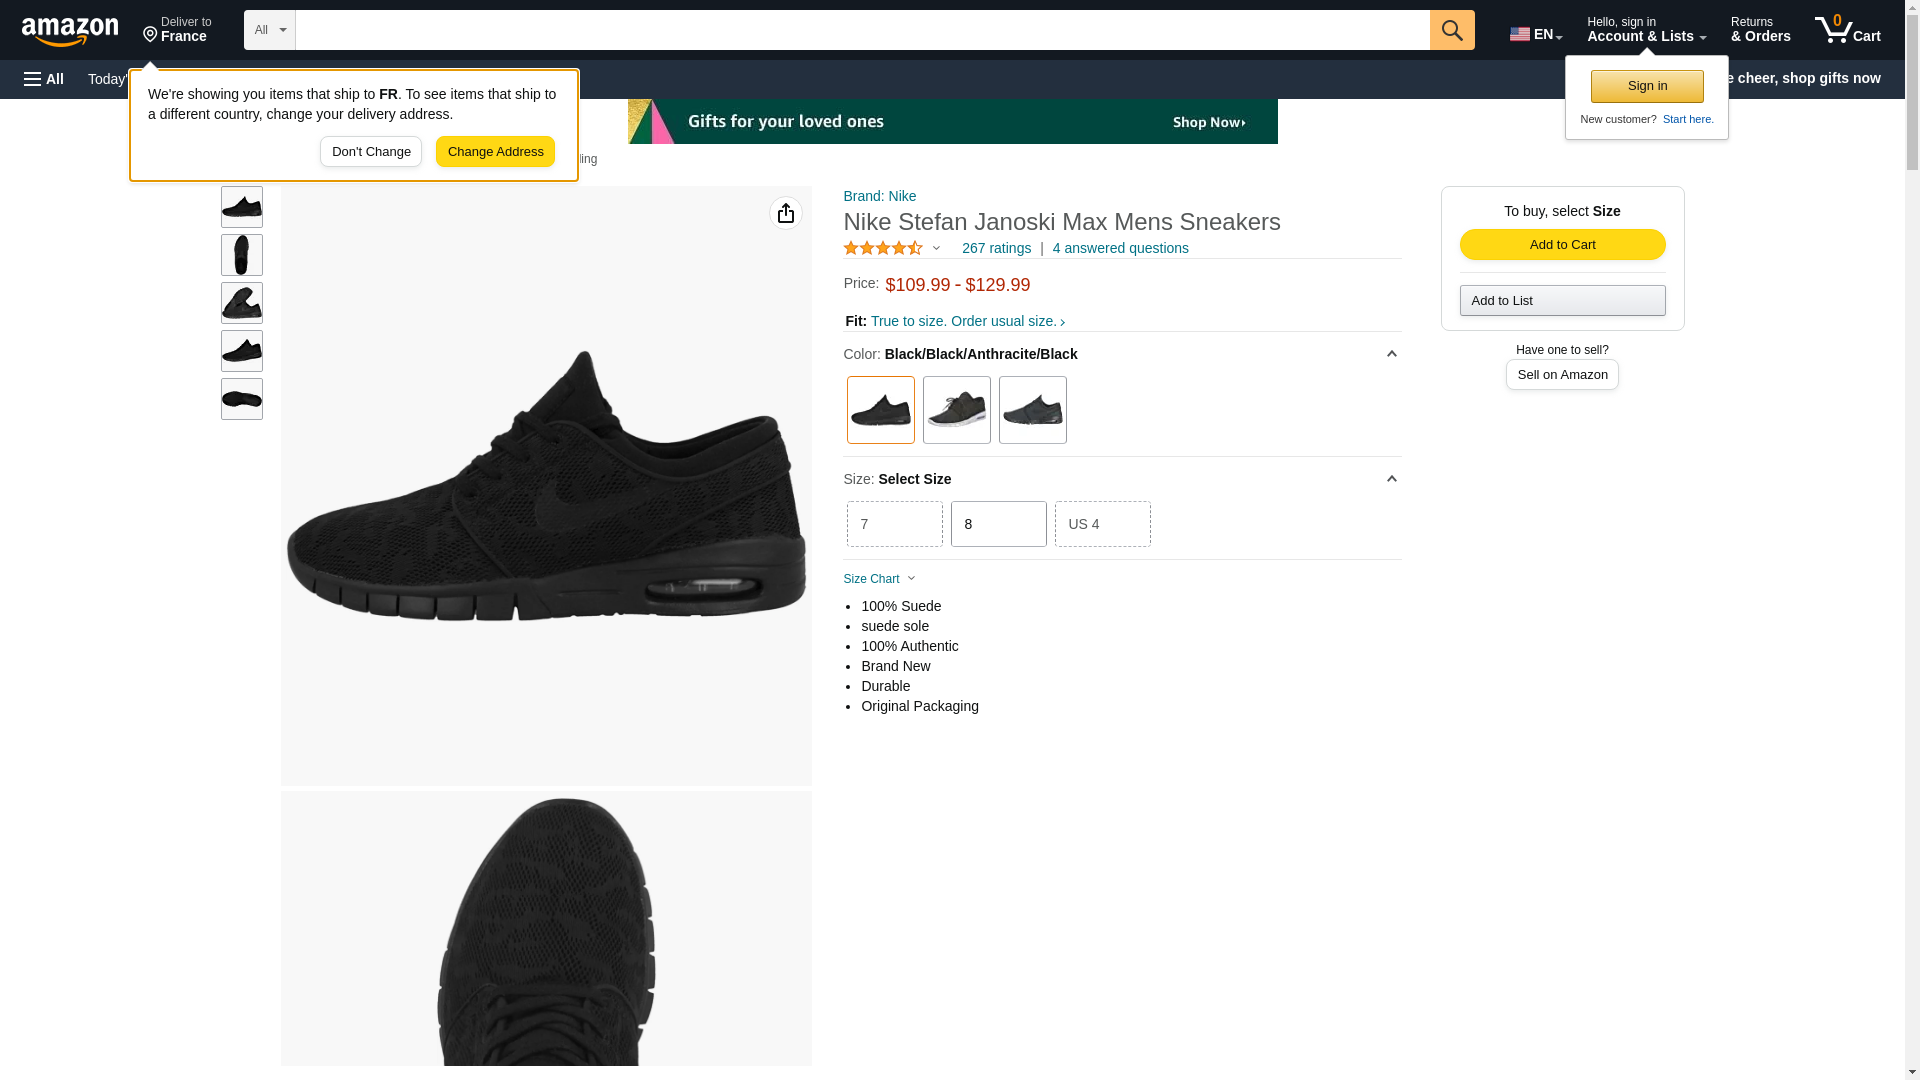Select size US 4 option
Viewport: 1920px width, 1080px height.
coord(1101,524)
